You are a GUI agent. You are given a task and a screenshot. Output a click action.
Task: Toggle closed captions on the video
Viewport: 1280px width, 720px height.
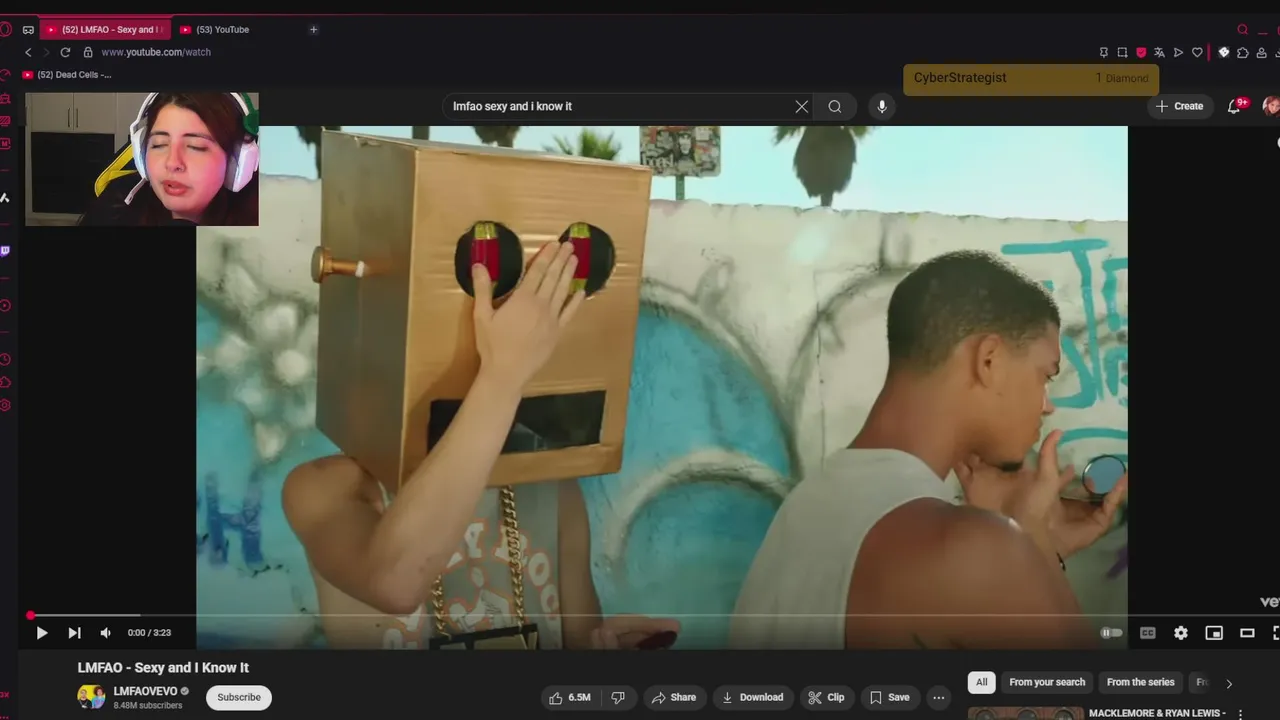1148,633
